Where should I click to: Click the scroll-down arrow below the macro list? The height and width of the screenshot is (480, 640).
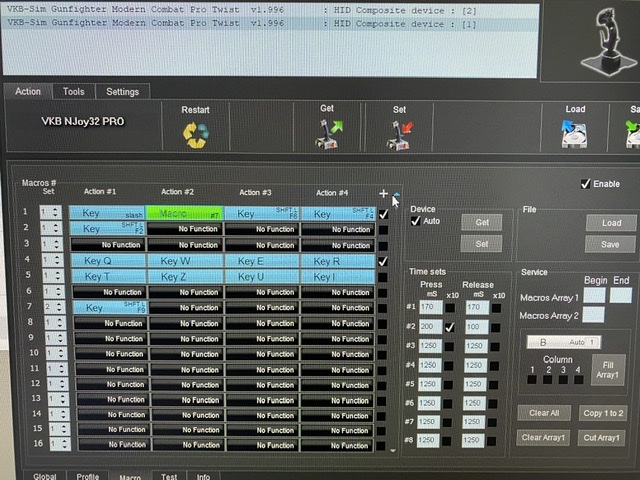[x=393, y=451]
